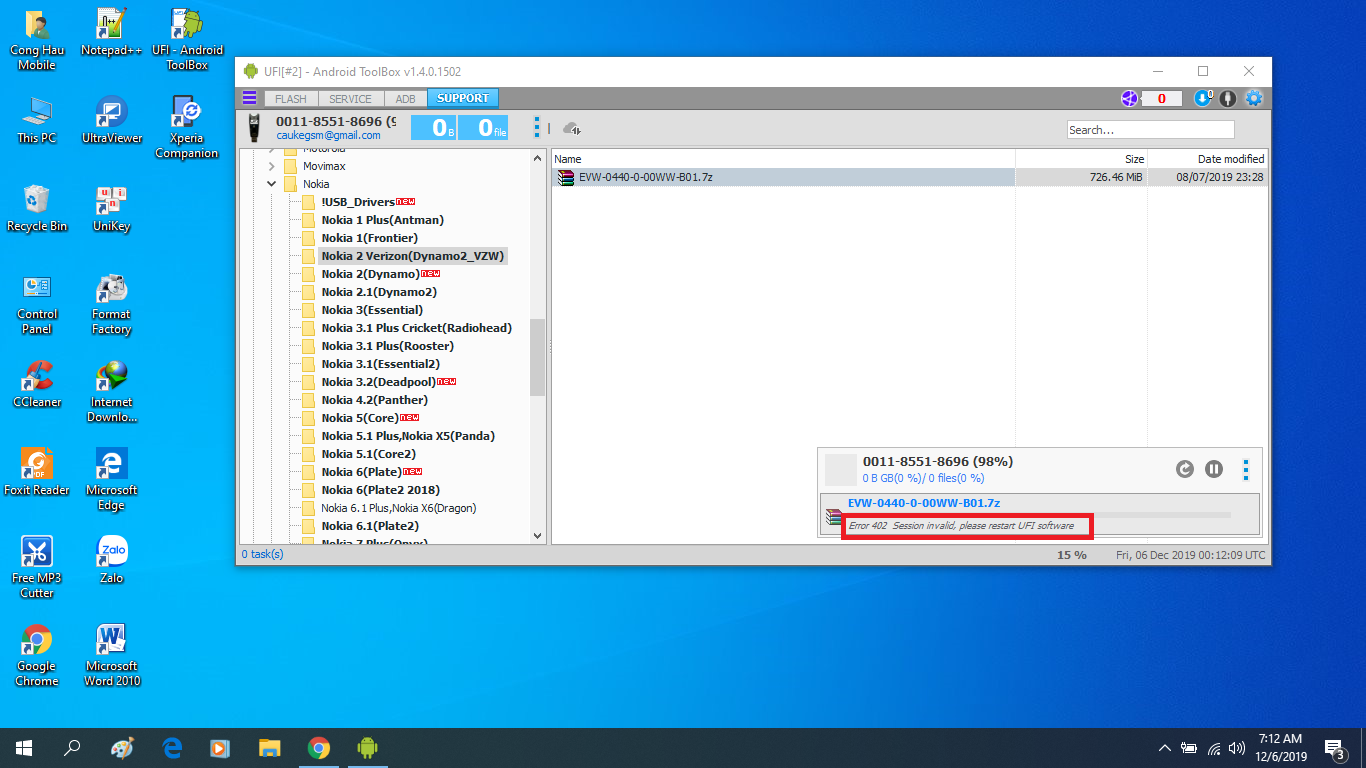Viewport: 1366px width, 768px height.
Task: Open UFI settings gear icon
Action: coord(1253,98)
